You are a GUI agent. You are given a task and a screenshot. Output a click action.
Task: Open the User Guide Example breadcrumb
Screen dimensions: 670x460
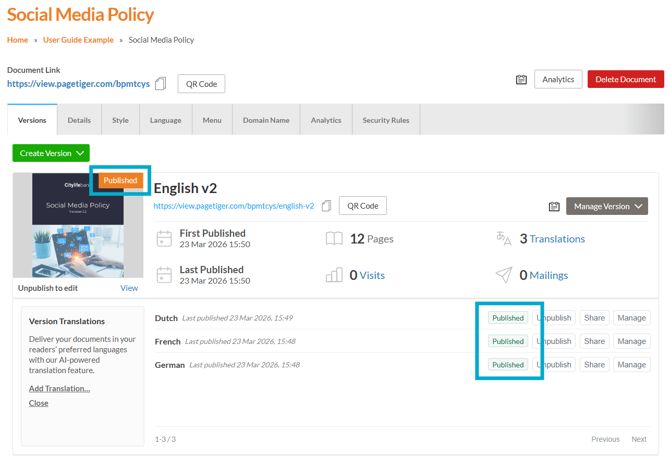click(x=78, y=40)
